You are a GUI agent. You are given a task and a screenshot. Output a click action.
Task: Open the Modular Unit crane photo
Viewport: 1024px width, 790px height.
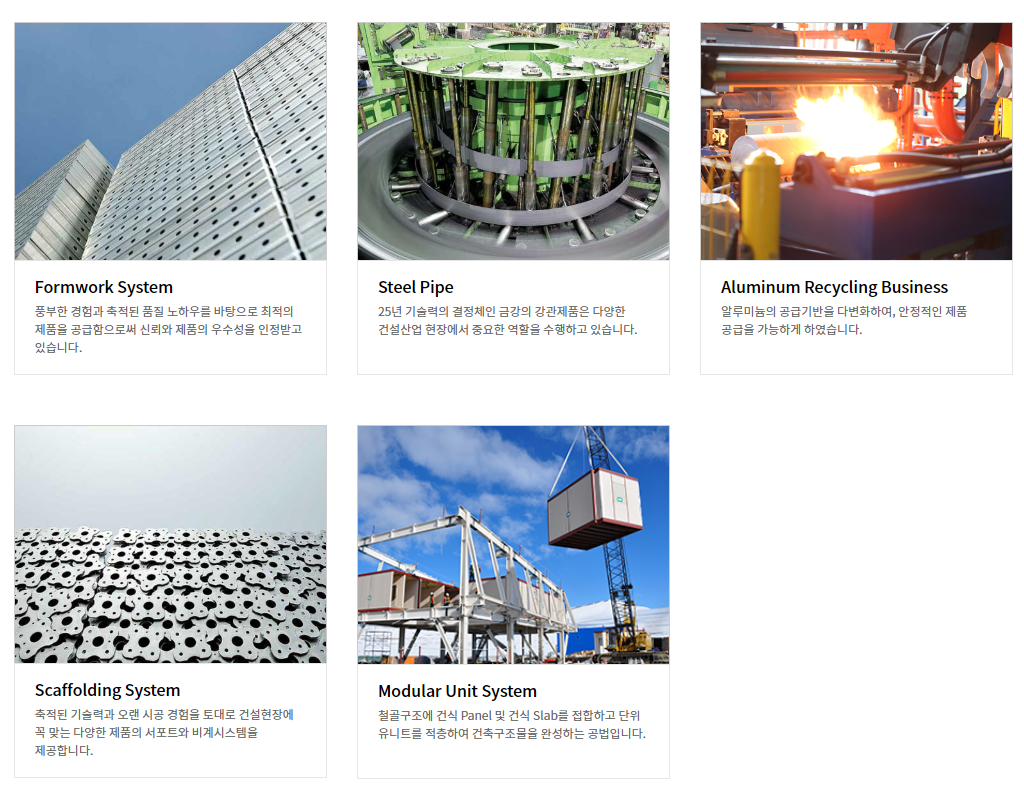click(513, 545)
